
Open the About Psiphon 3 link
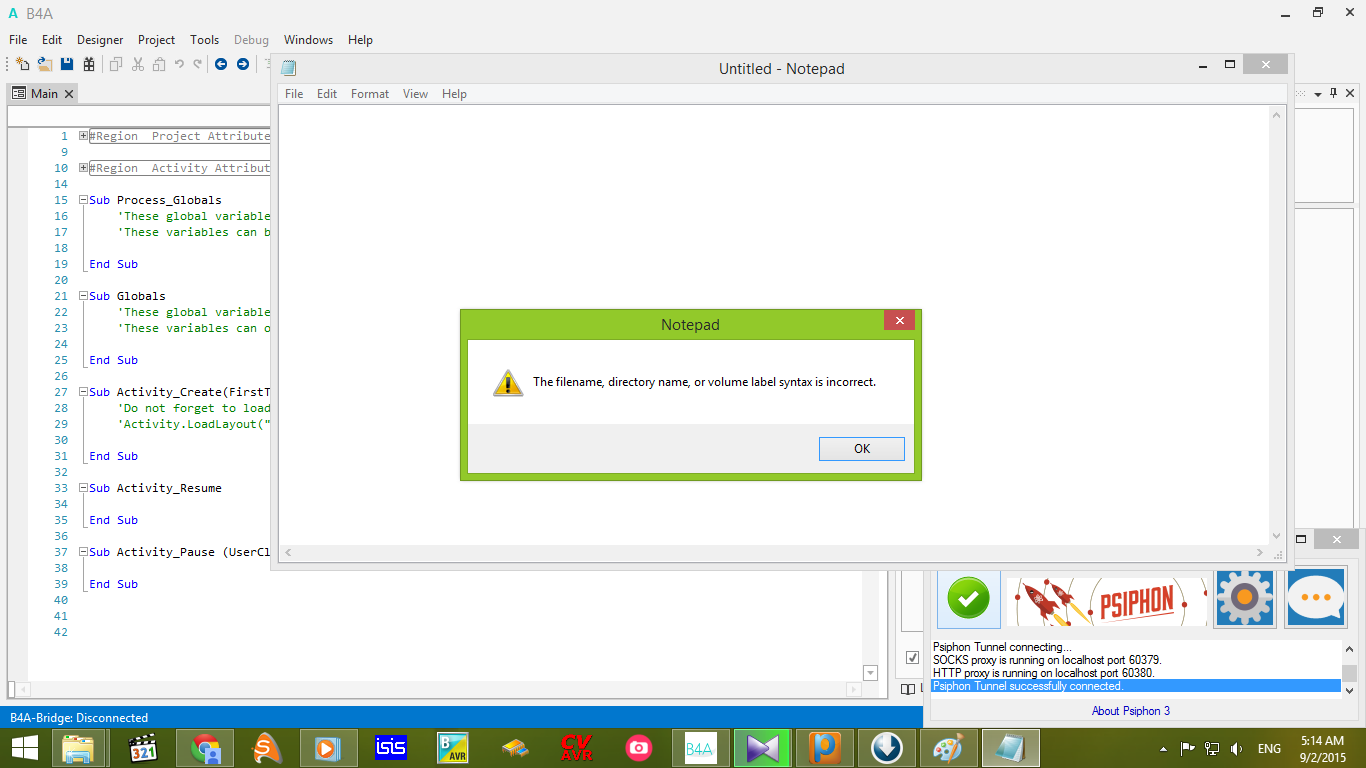[x=1130, y=711]
